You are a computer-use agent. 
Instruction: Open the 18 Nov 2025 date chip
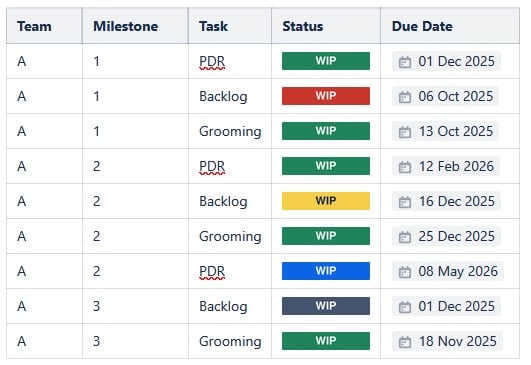coord(447,341)
